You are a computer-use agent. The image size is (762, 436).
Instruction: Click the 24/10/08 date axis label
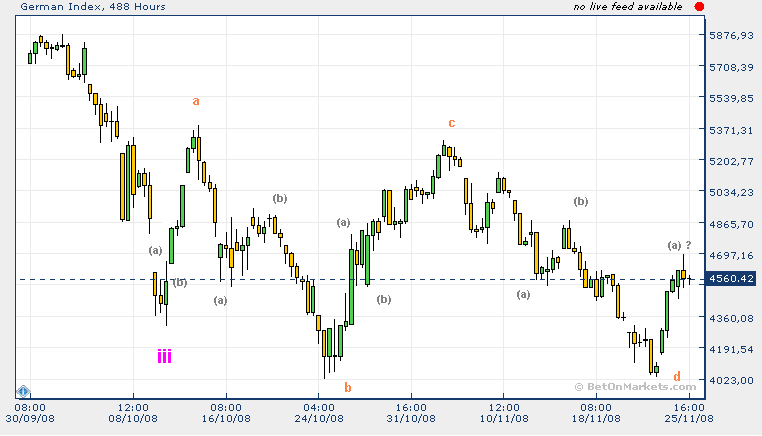click(319, 419)
